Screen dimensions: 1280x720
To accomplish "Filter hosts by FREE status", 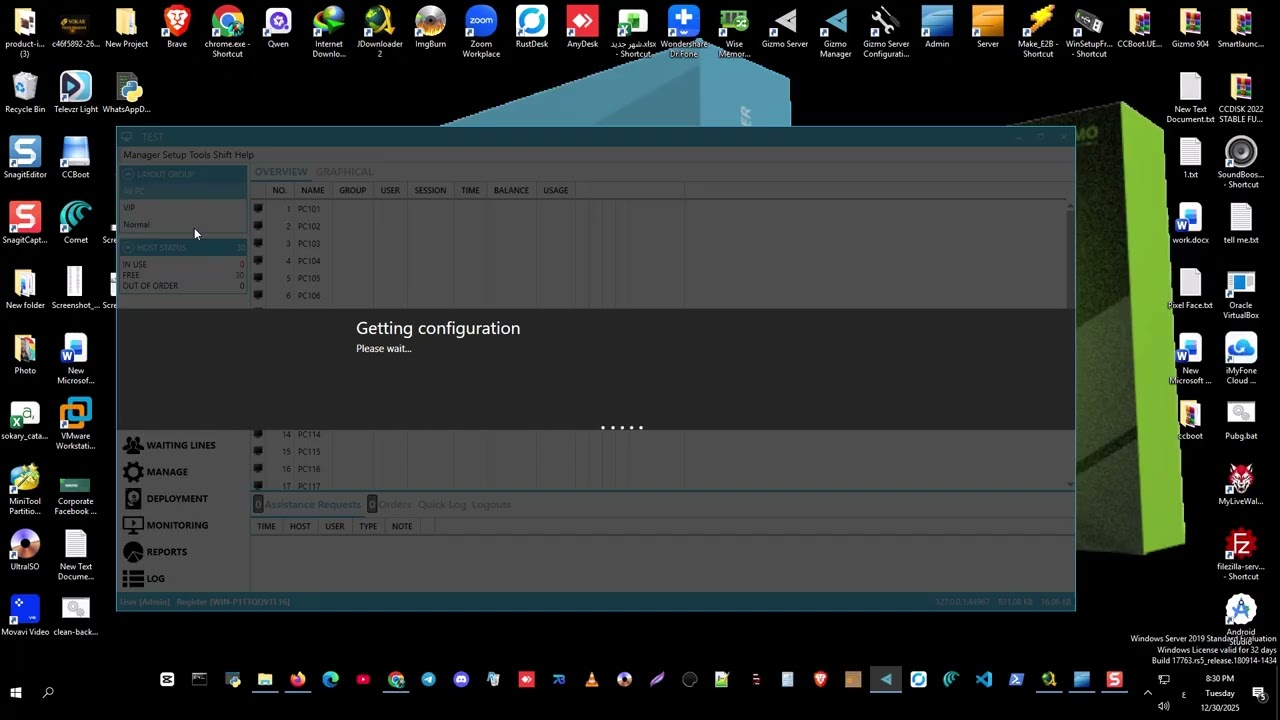I will [184, 275].
